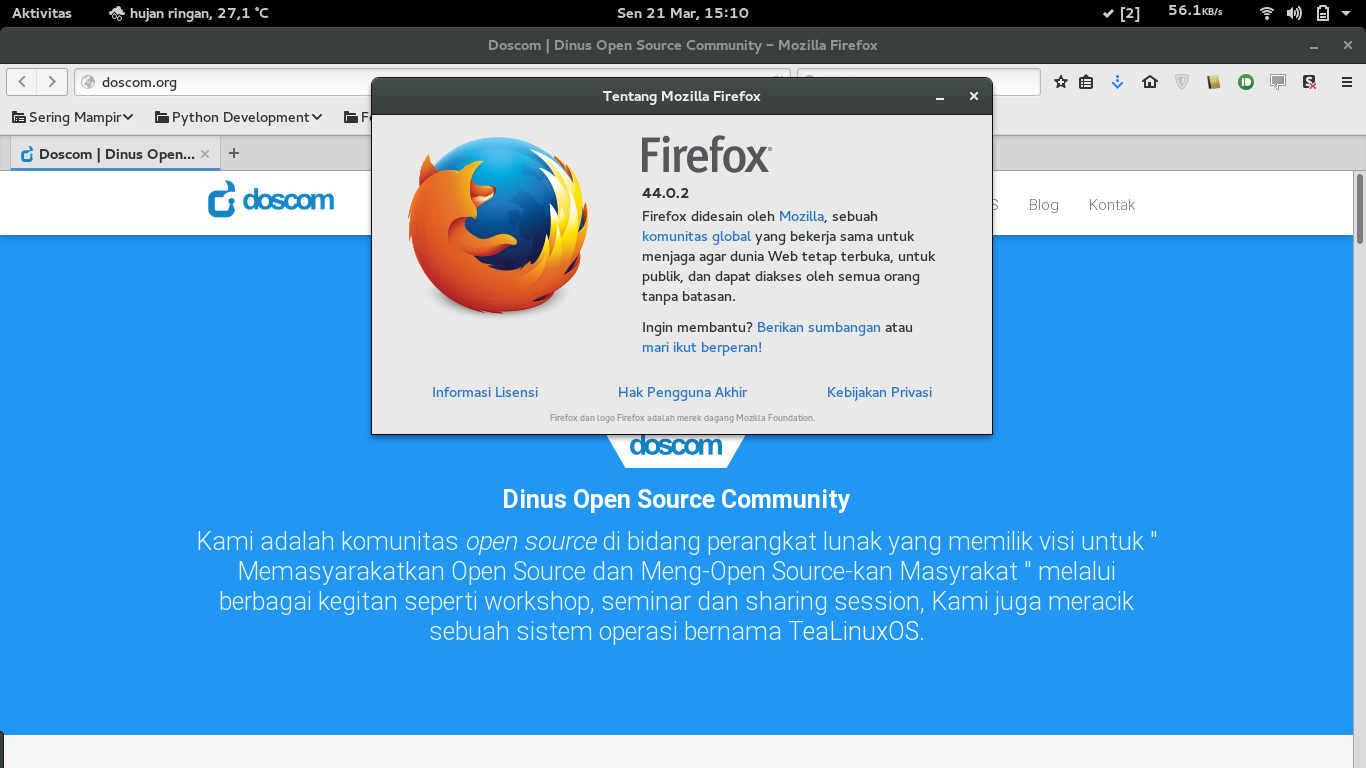Follow the Mozilla link in dialog
The height and width of the screenshot is (768, 1366).
801,216
